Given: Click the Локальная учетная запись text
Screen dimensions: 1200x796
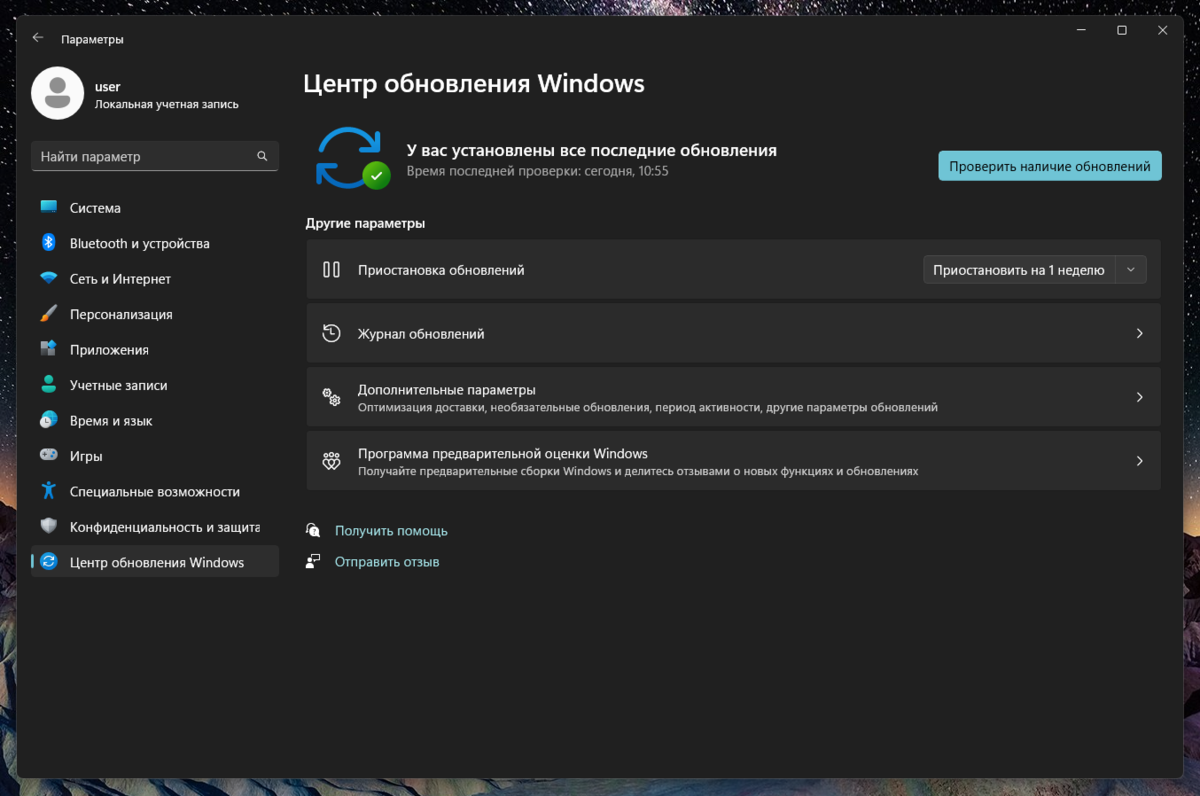Looking at the screenshot, I should (167, 104).
